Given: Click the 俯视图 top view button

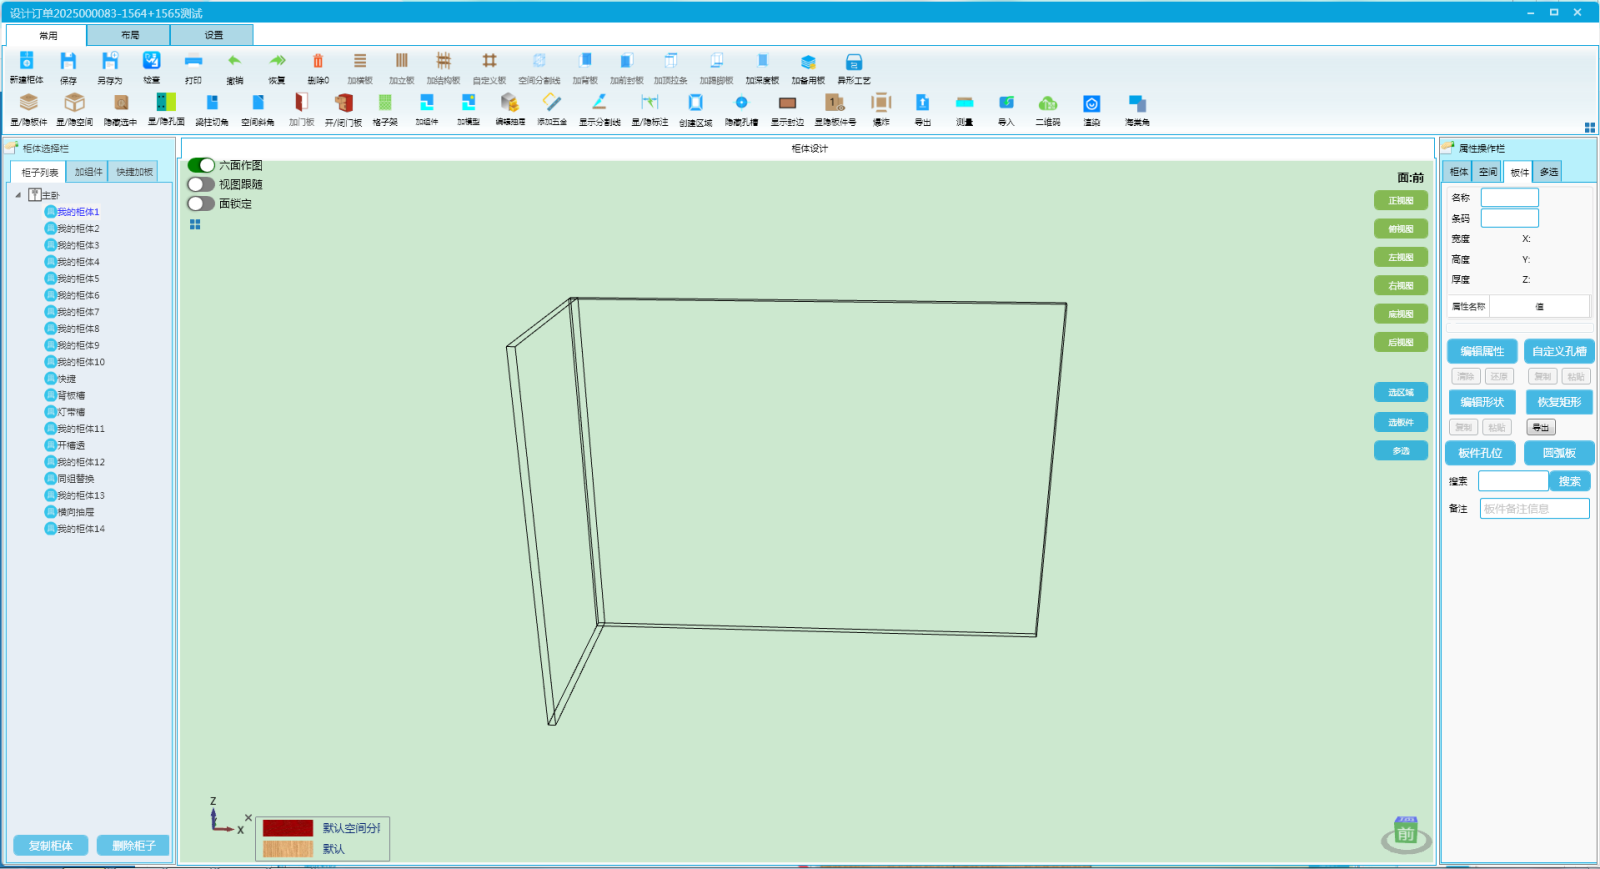Looking at the screenshot, I should (1401, 229).
